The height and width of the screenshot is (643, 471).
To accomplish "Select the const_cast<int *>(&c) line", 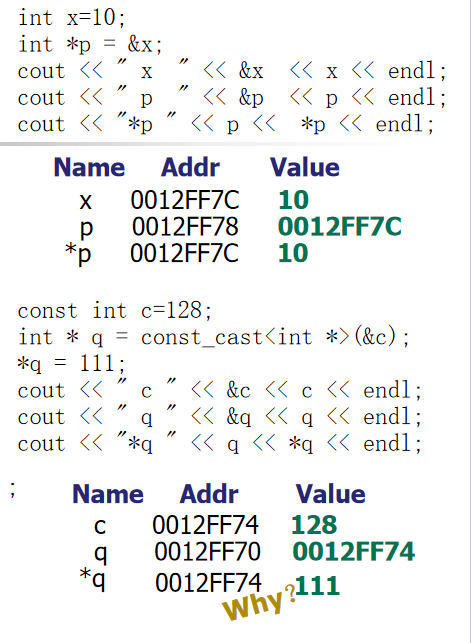I will pyautogui.click(x=214, y=337).
